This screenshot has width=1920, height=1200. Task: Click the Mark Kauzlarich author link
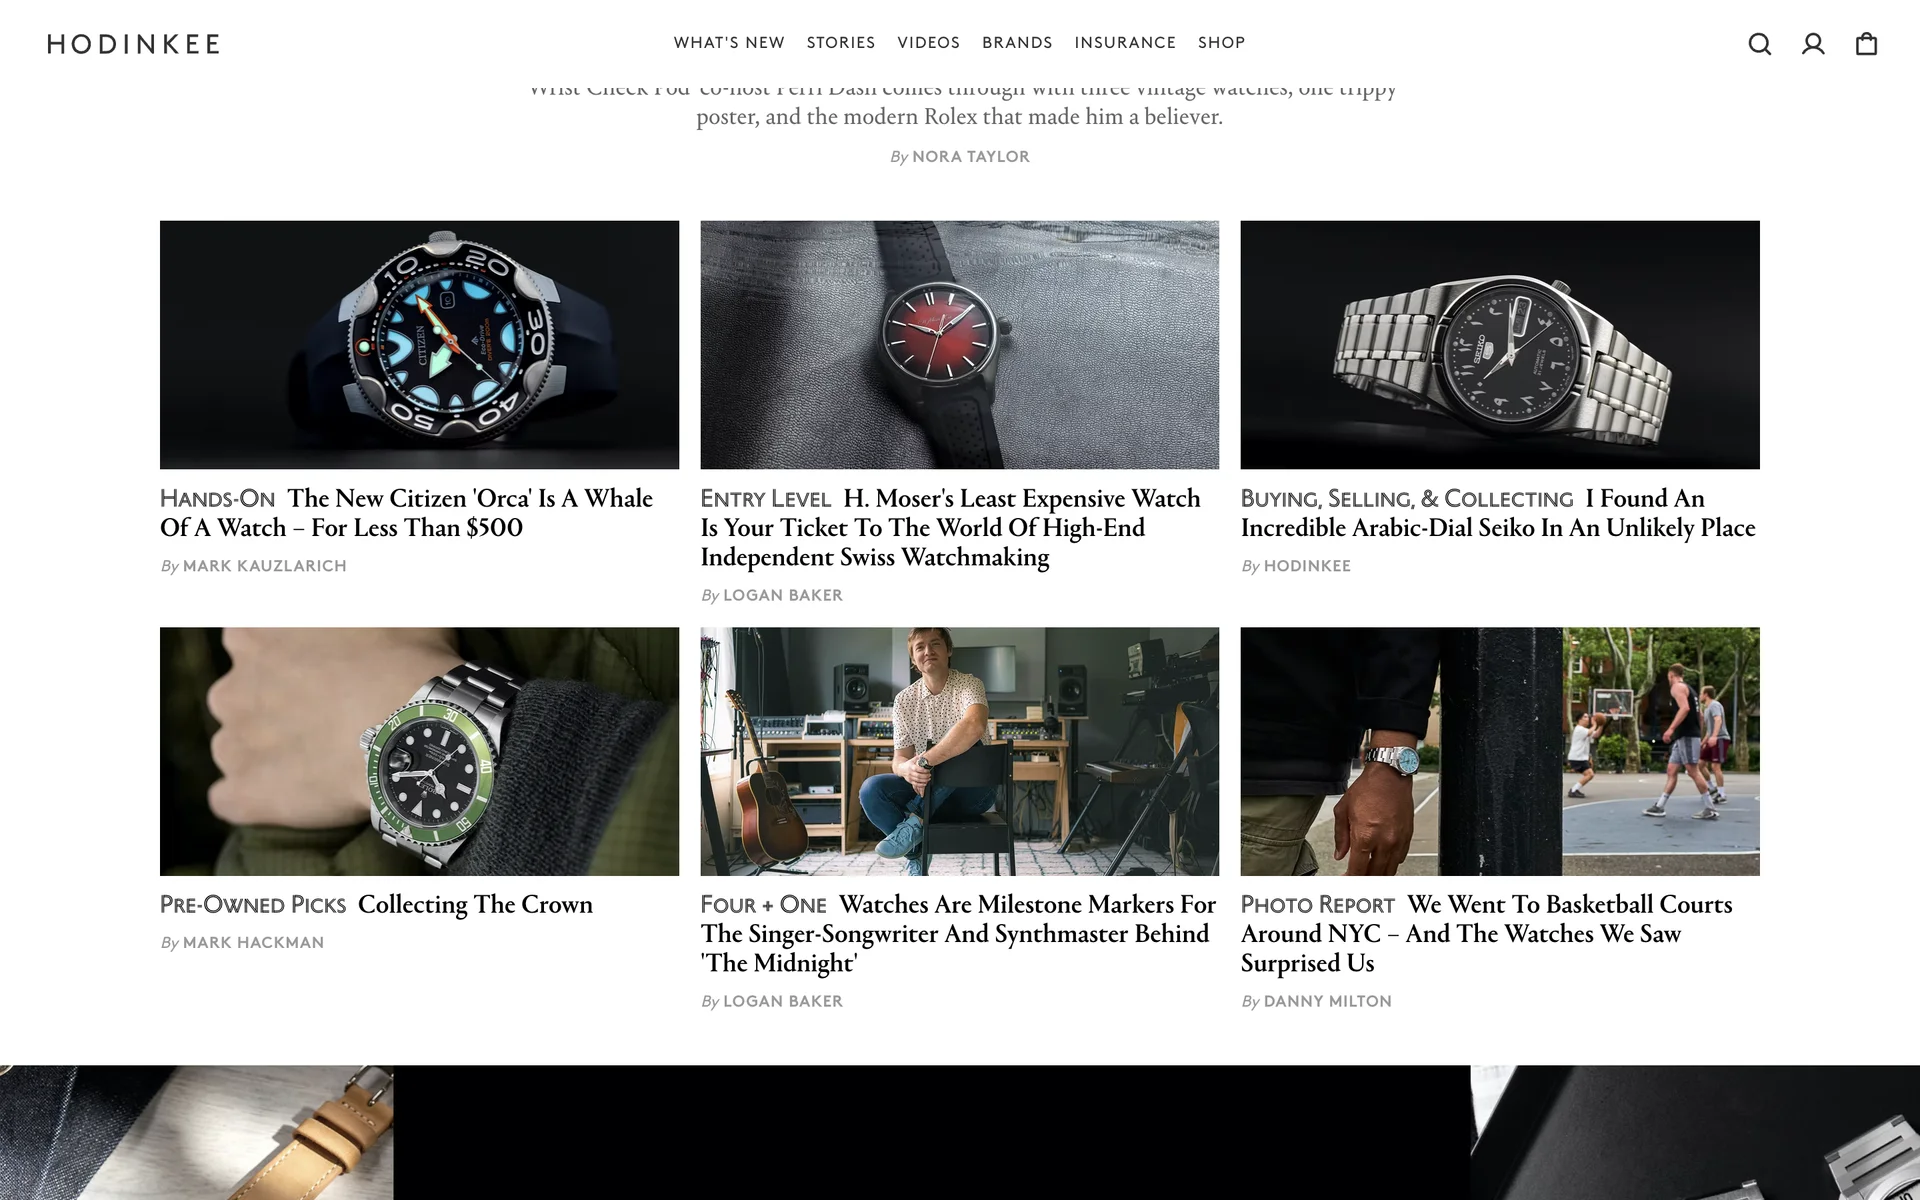tap(264, 566)
